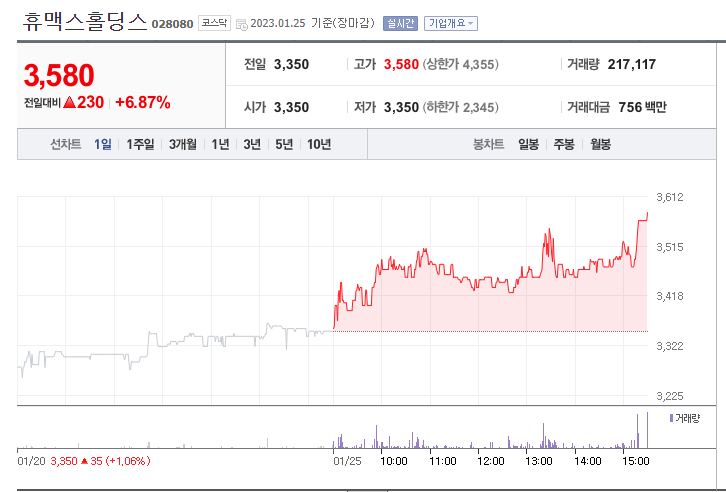Screen dimensions: 726x492
Task: Click the 3,225 y-axis label
Action: 670,396
